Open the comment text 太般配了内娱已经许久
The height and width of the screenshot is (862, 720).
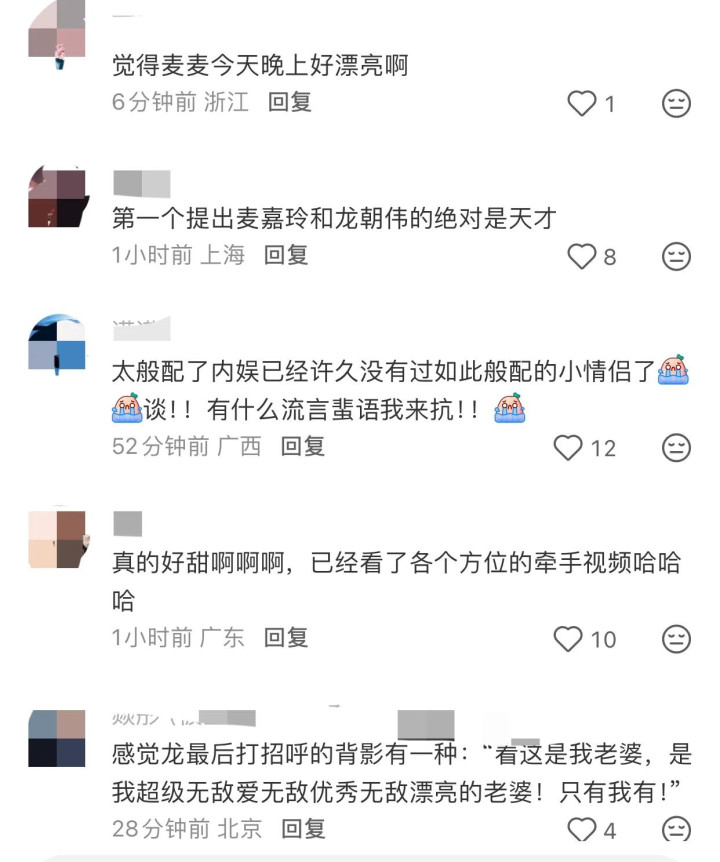click(x=401, y=390)
